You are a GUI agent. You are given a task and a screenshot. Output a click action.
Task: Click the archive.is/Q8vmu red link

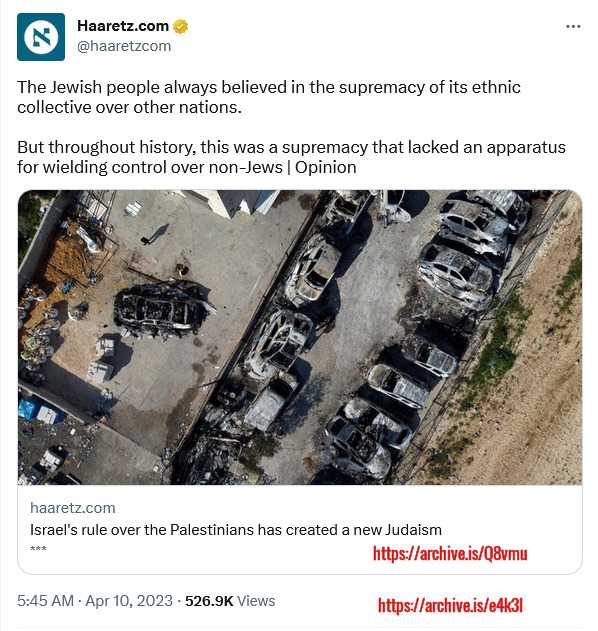450,554
